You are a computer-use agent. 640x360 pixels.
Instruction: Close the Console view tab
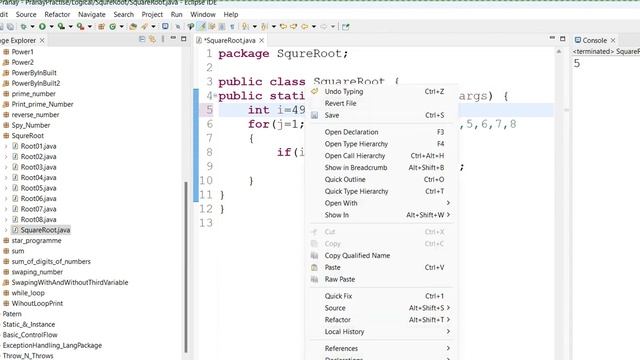(613, 40)
